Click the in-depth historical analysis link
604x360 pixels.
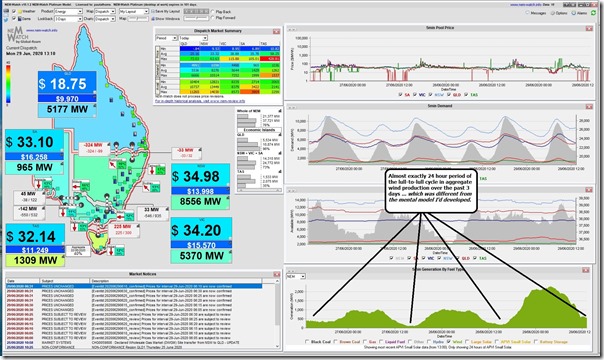[200, 101]
